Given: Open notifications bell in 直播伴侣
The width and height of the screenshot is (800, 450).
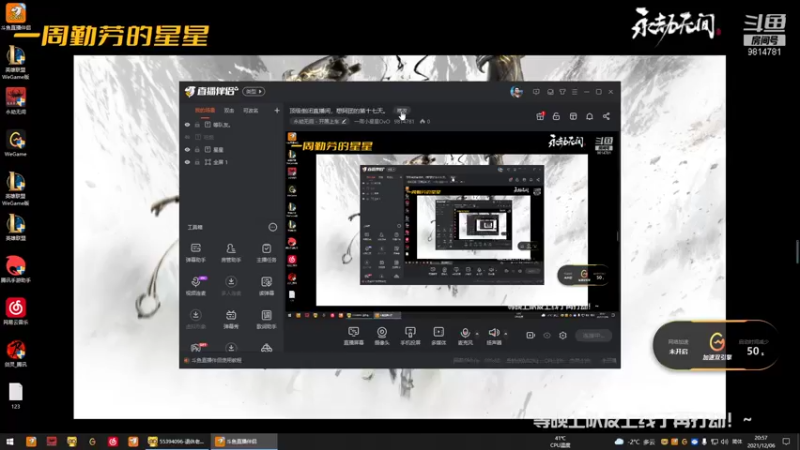Looking at the screenshot, I should tap(589, 116).
